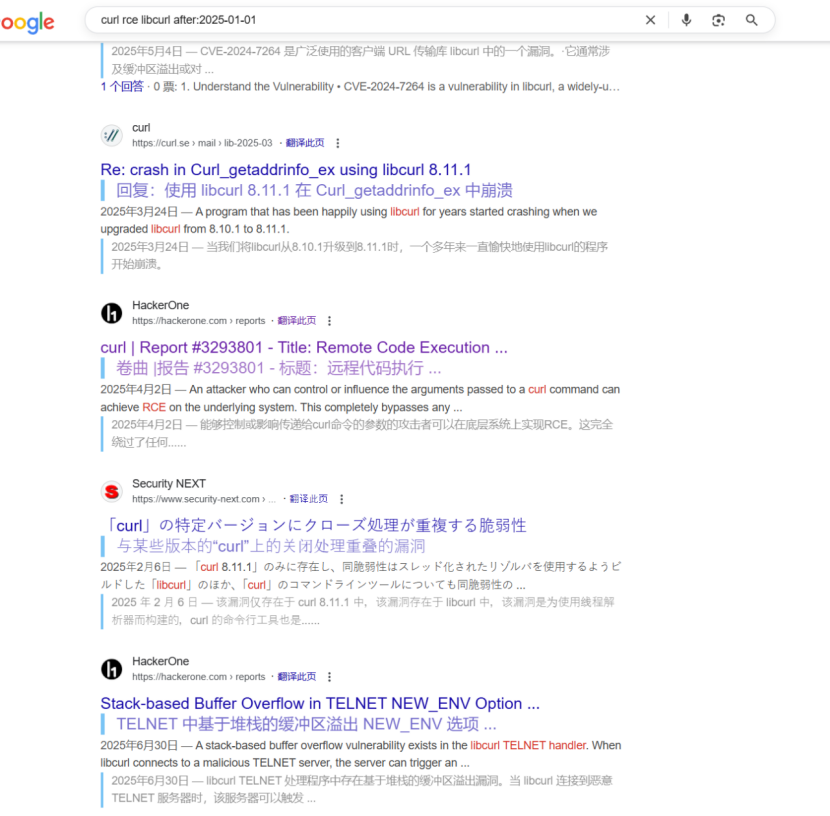Open 'Stack-based Buffer Overflow in TELNET' result
830x816 pixels.
[320, 703]
